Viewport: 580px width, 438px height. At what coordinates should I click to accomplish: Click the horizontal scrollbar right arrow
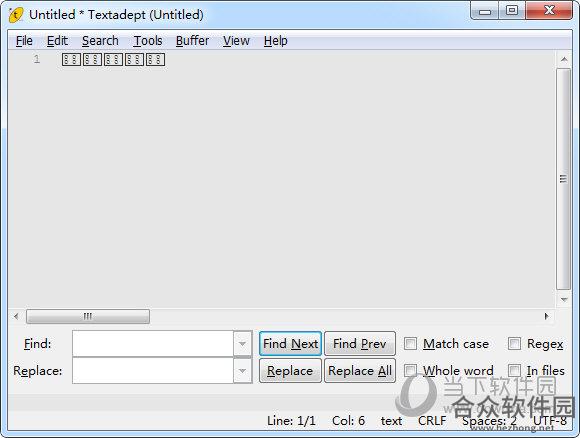click(547, 316)
